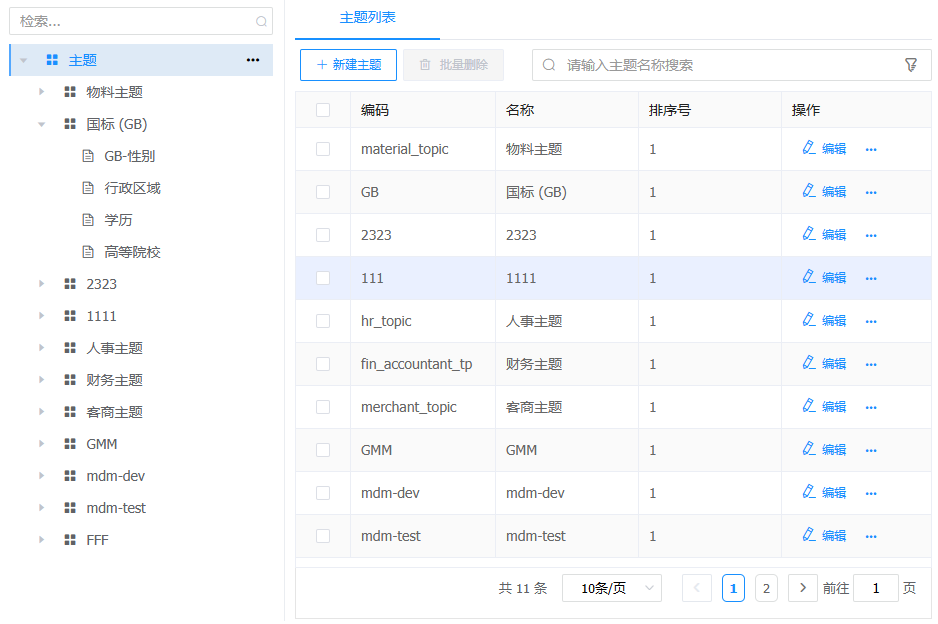Click document icon beside 行政区域
The image size is (938, 624).
[x=88, y=188]
